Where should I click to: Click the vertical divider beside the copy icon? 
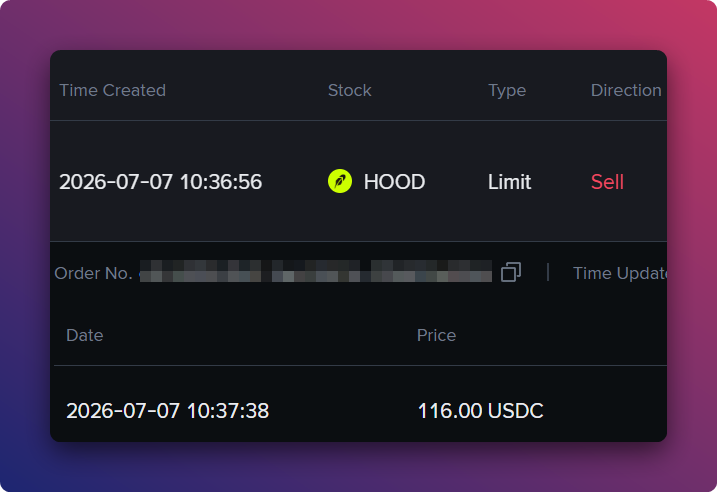tap(548, 273)
